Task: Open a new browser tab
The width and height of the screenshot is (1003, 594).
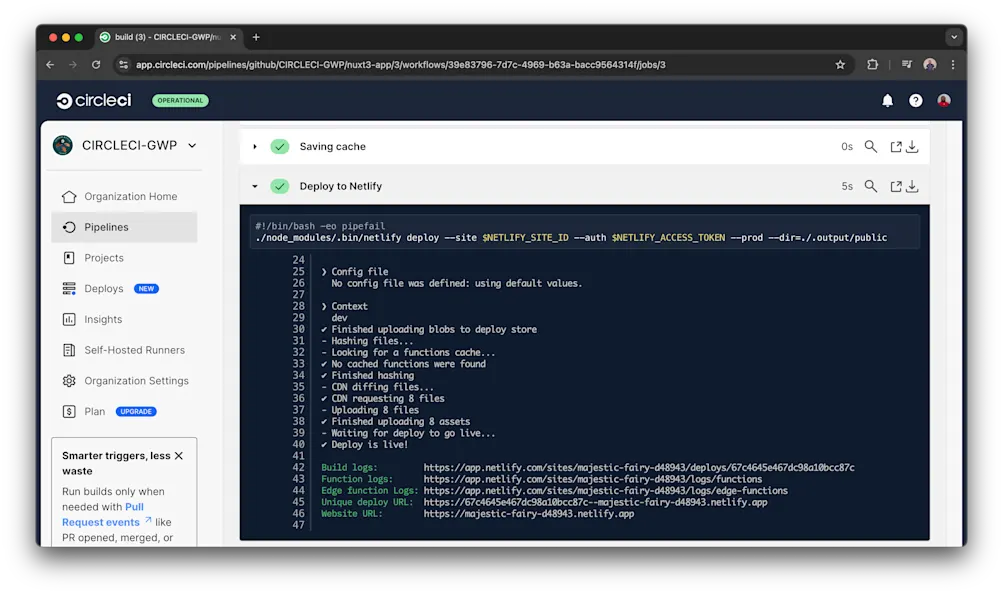Action: (x=256, y=37)
